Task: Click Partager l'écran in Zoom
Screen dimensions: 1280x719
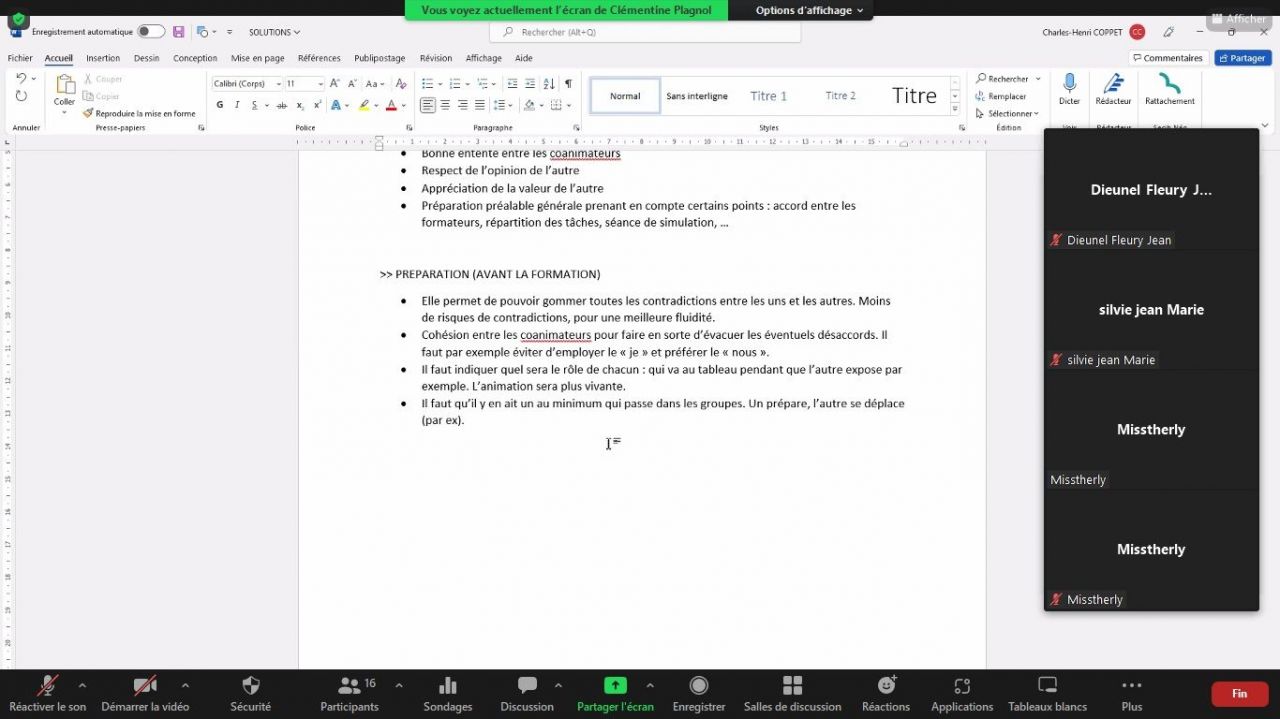Action: tap(615, 694)
